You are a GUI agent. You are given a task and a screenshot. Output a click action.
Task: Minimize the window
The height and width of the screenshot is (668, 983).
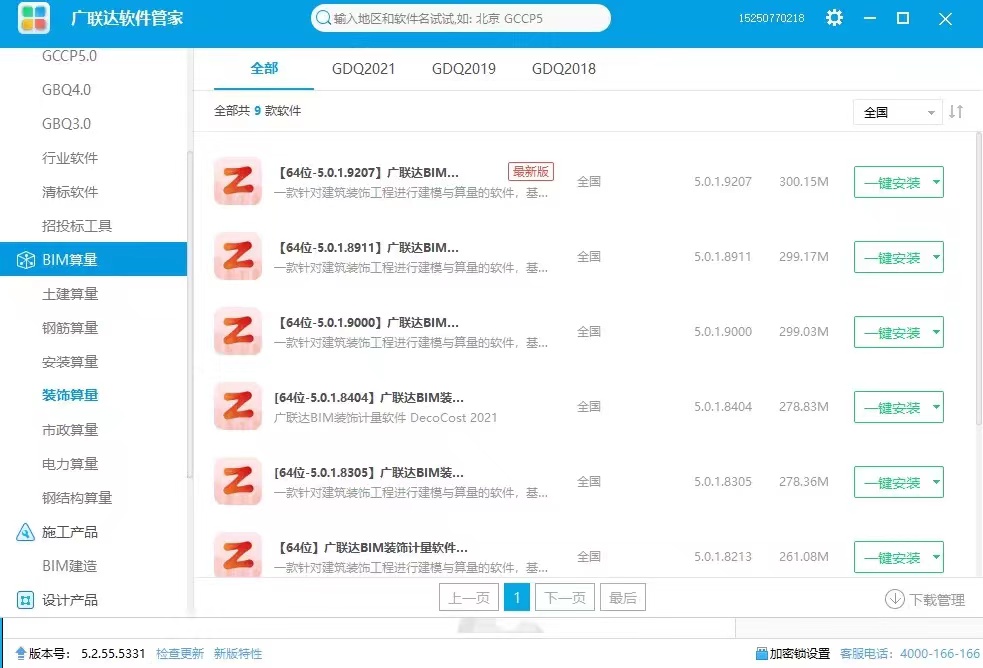(x=870, y=18)
